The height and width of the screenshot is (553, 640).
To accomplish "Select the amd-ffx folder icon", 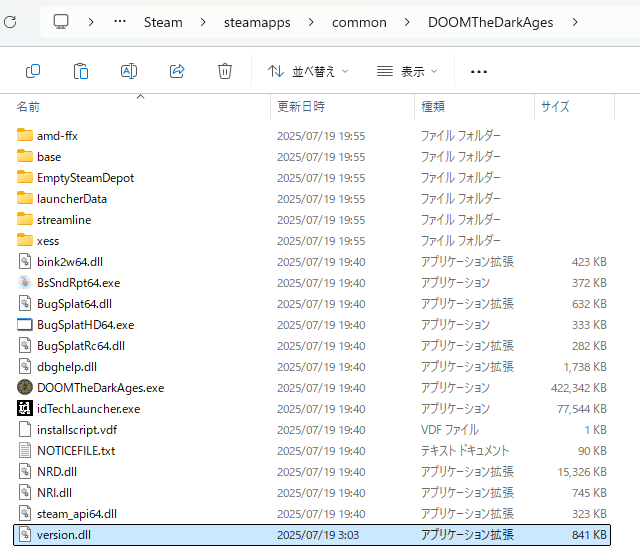I will click(x=25, y=135).
